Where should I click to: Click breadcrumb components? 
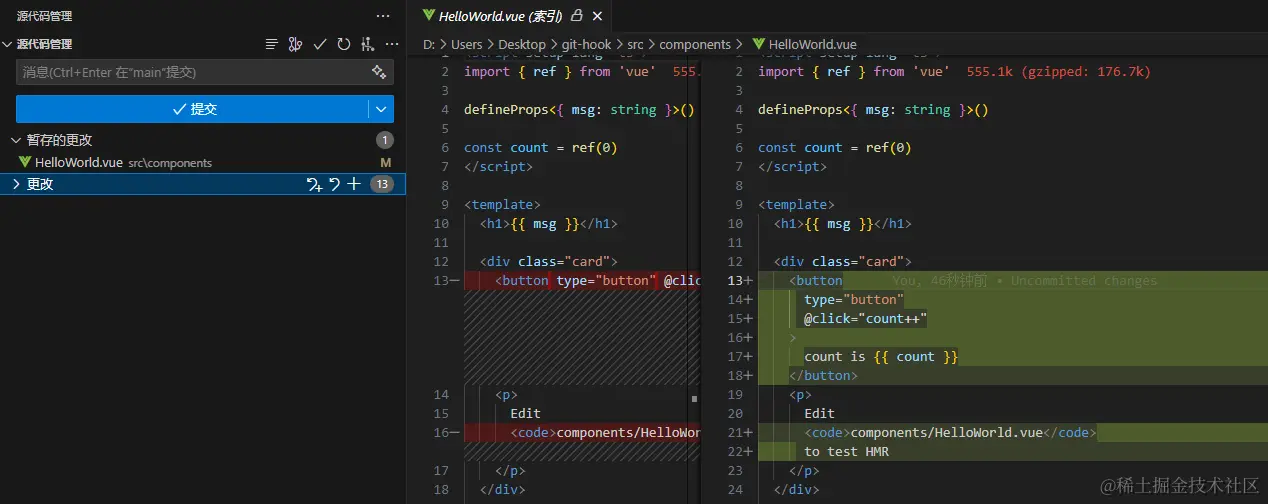(695, 44)
